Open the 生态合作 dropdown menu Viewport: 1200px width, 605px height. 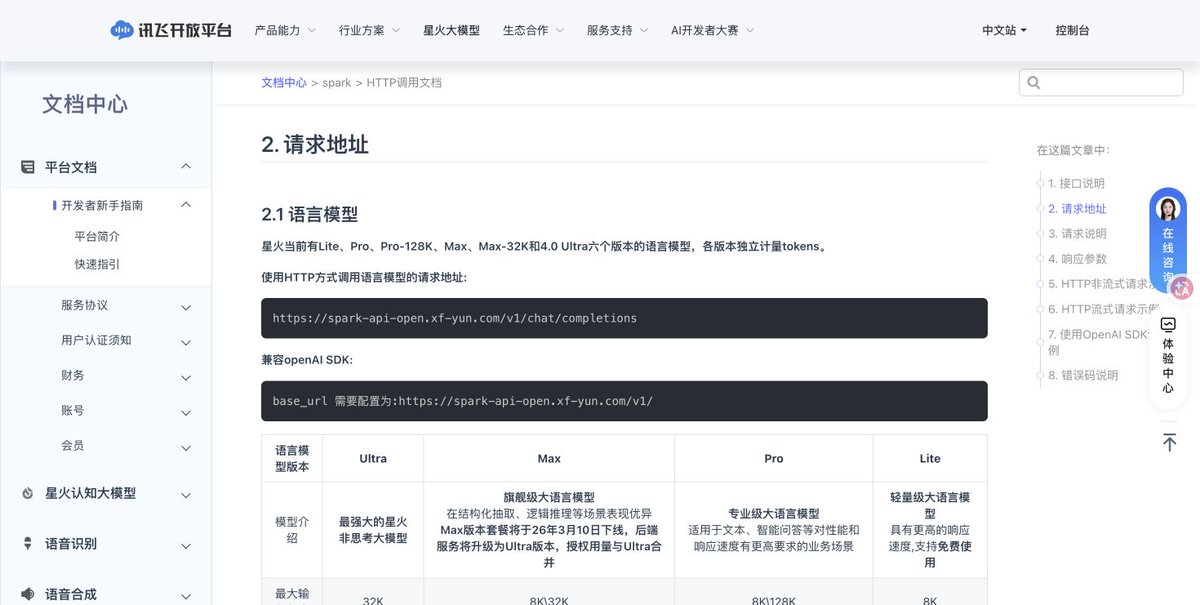[x=533, y=30]
